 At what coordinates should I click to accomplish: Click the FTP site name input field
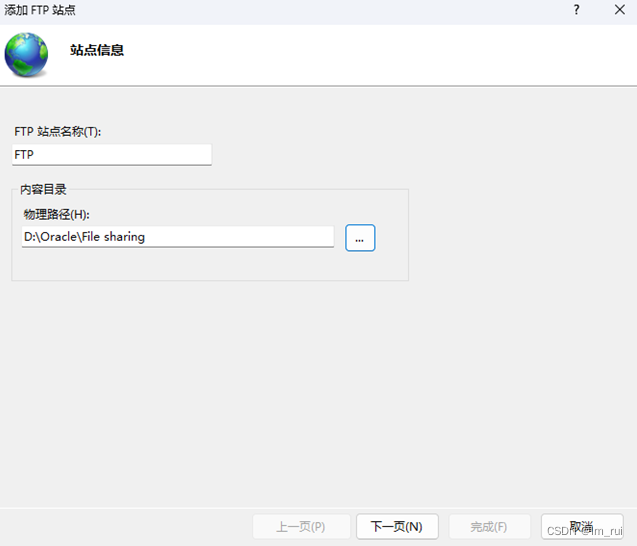click(x=112, y=154)
